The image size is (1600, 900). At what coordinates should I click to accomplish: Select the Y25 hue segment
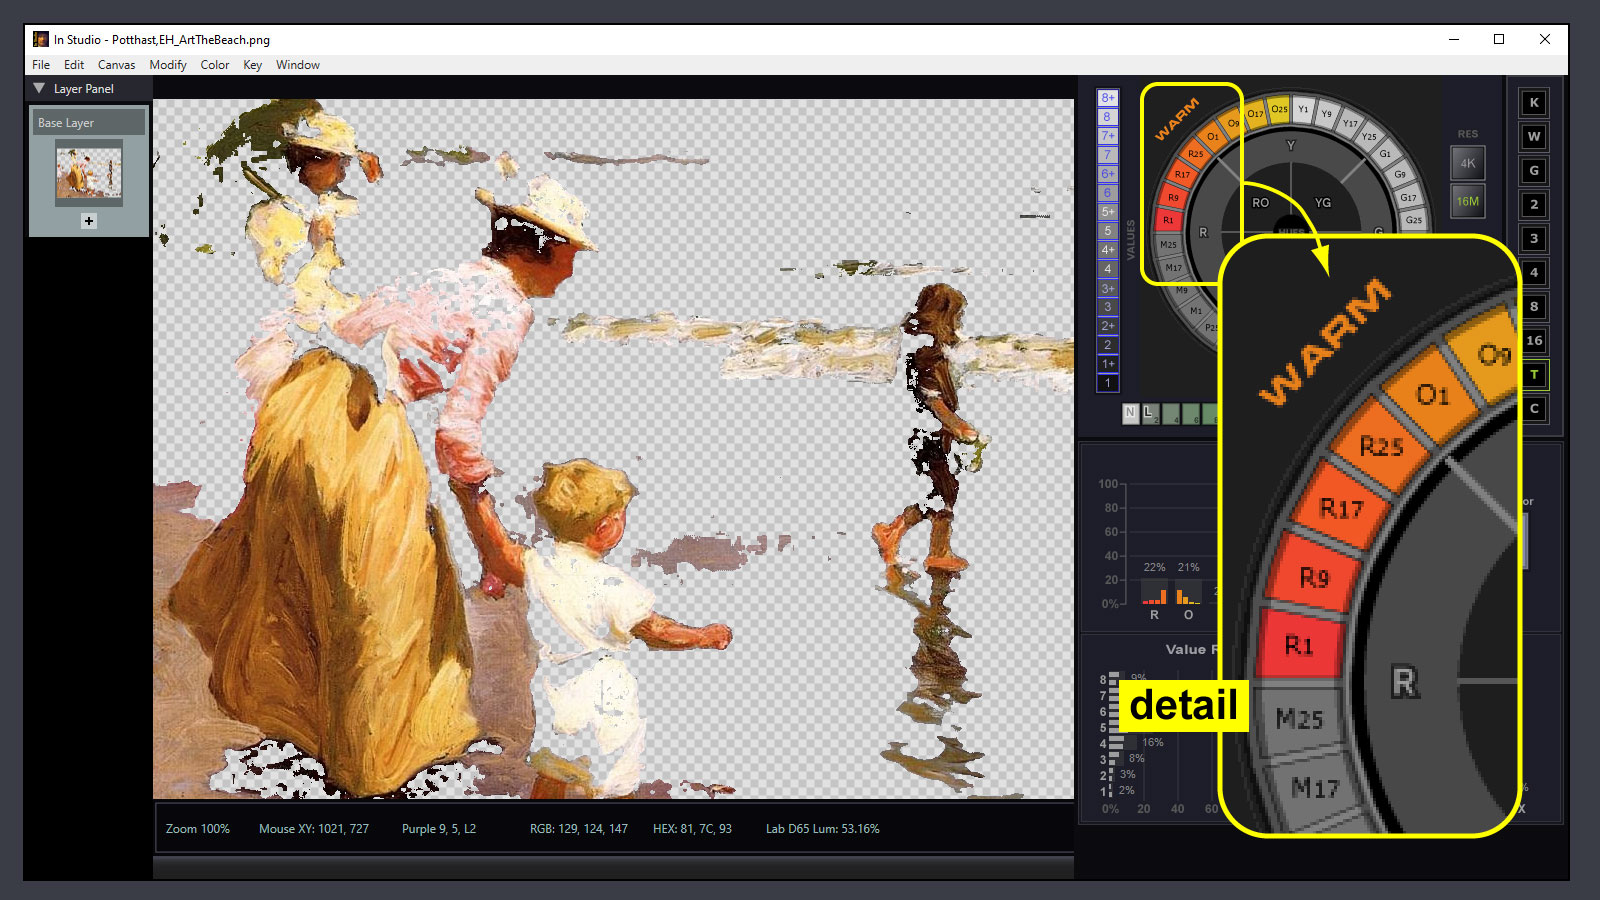point(1369,137)
